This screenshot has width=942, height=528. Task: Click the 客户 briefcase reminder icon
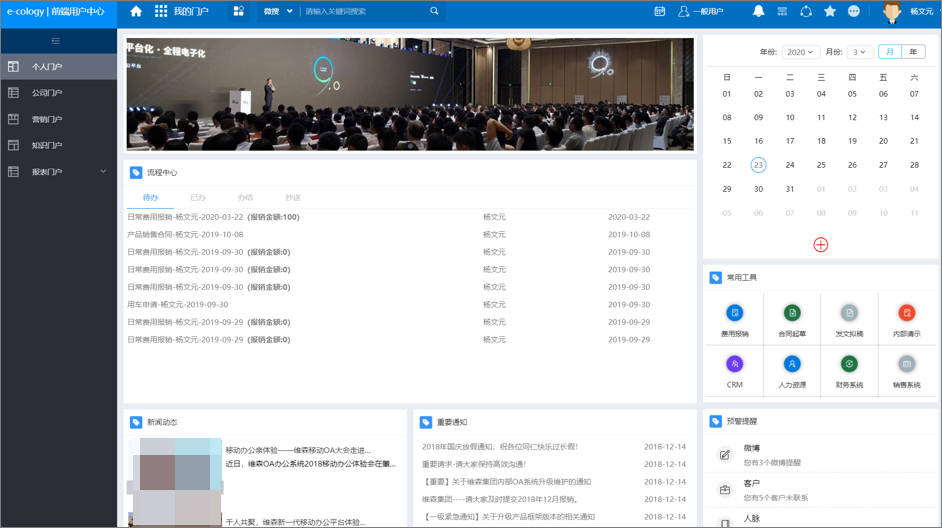[x=725, y=490]
